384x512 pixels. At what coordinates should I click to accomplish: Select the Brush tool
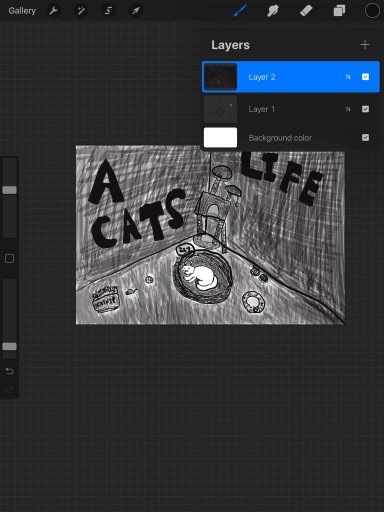[x=240, y=11]
